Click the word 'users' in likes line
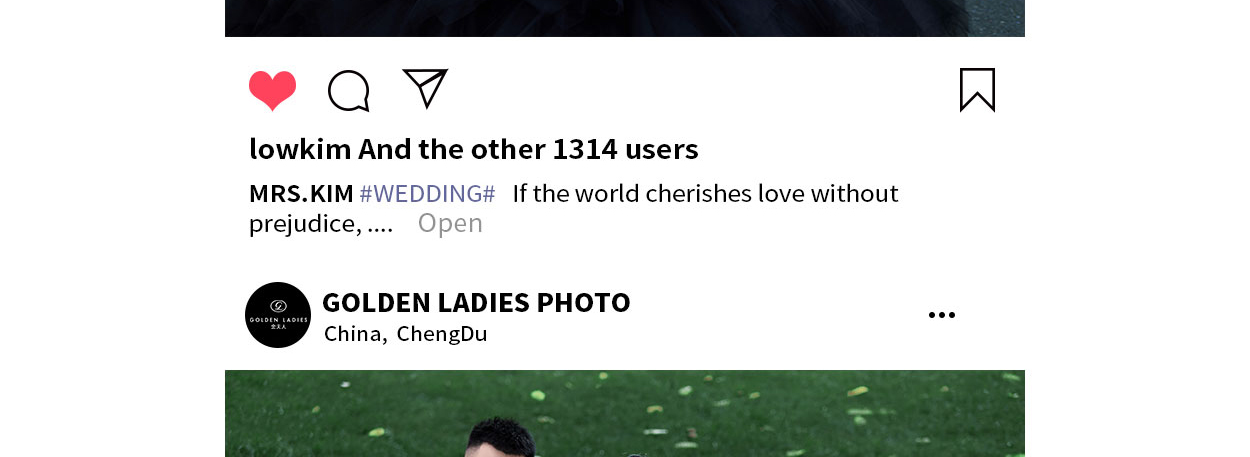Screen dimensions: 1250x457 pyautogui.click(x=662, y=149)
